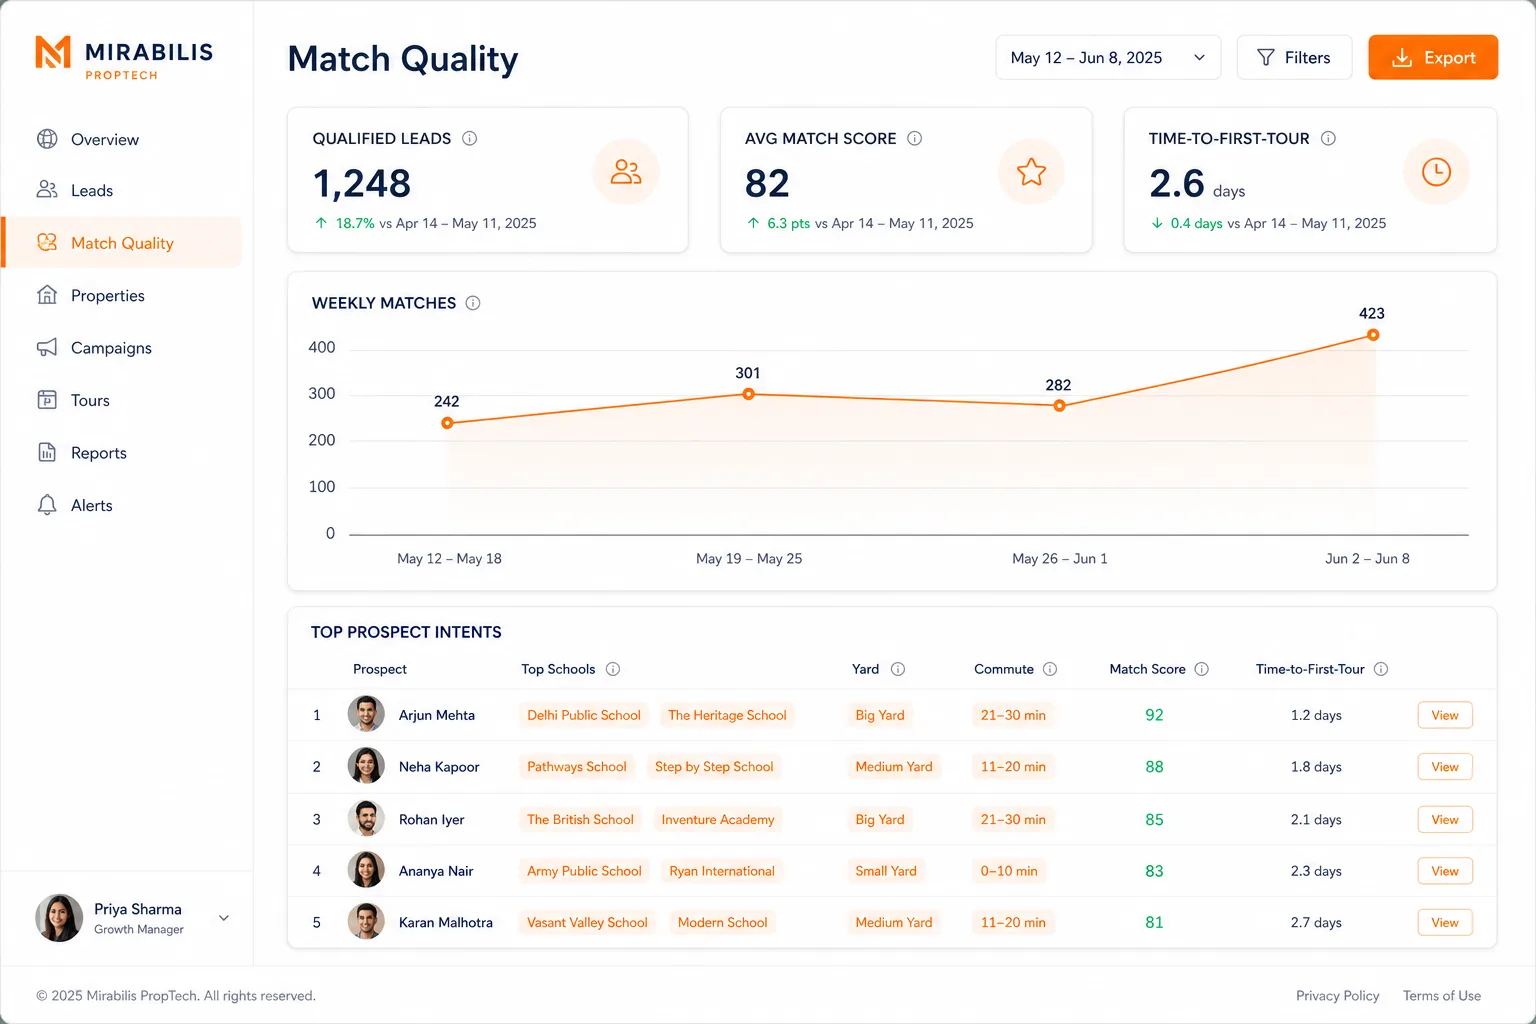Click the info icon in Yard column header
Screen dimensions: 1536x1024
[x=898, y=669]
